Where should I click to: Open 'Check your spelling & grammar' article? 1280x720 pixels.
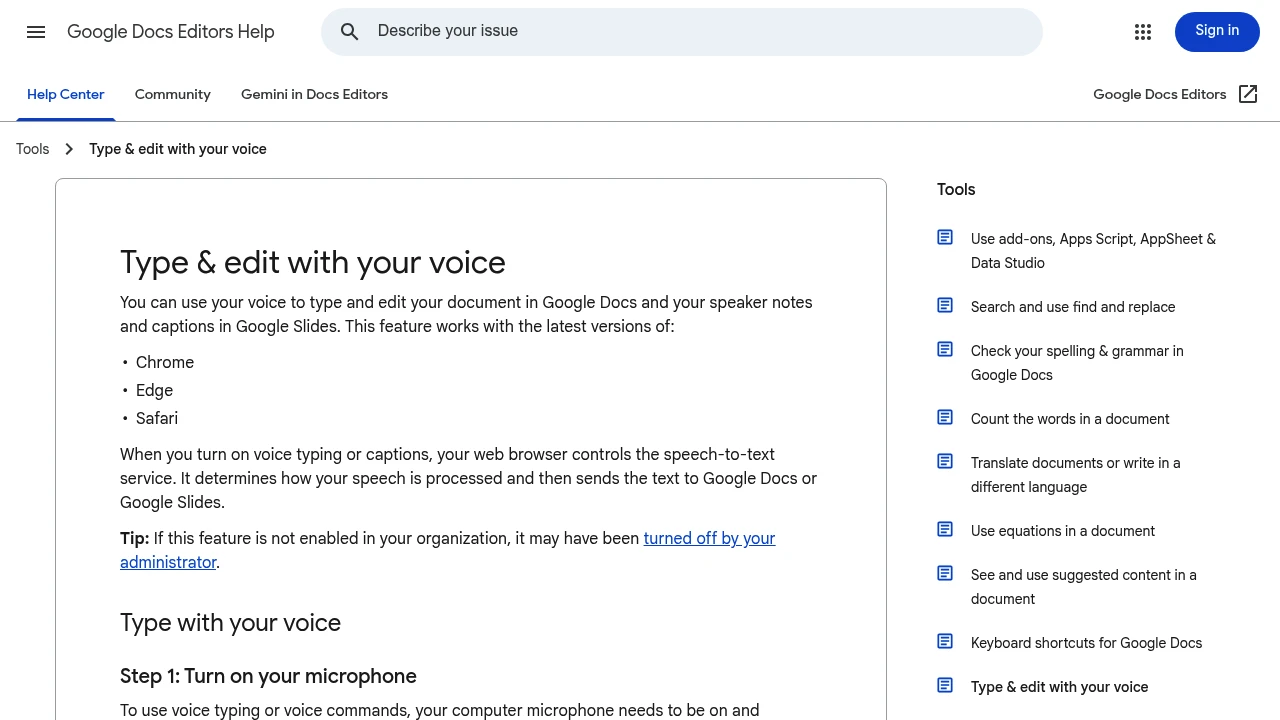tap(1077, 363)
